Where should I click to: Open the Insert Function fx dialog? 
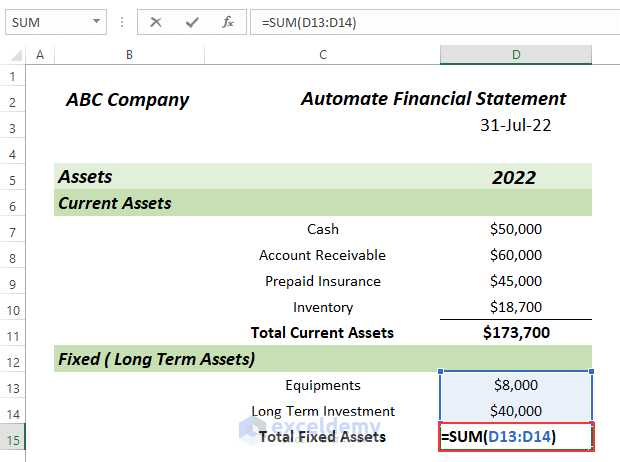(227, 21)
